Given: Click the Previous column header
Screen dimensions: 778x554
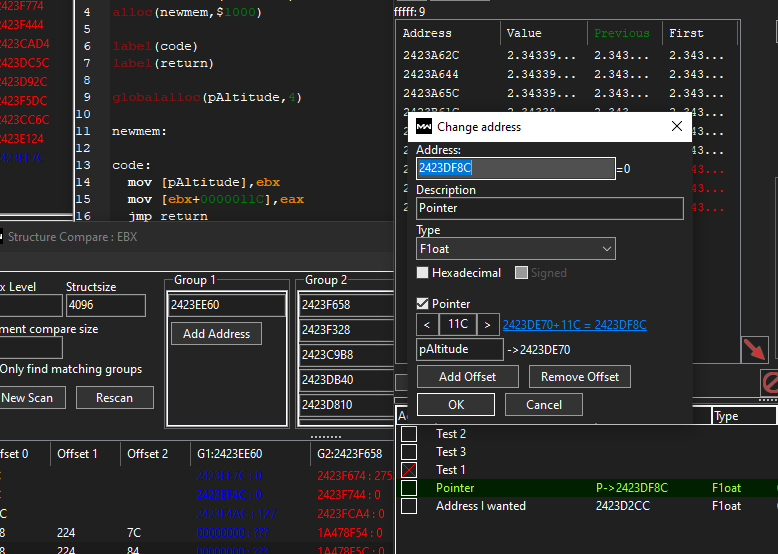Looking at the screenshot, I should click(621, 33).
